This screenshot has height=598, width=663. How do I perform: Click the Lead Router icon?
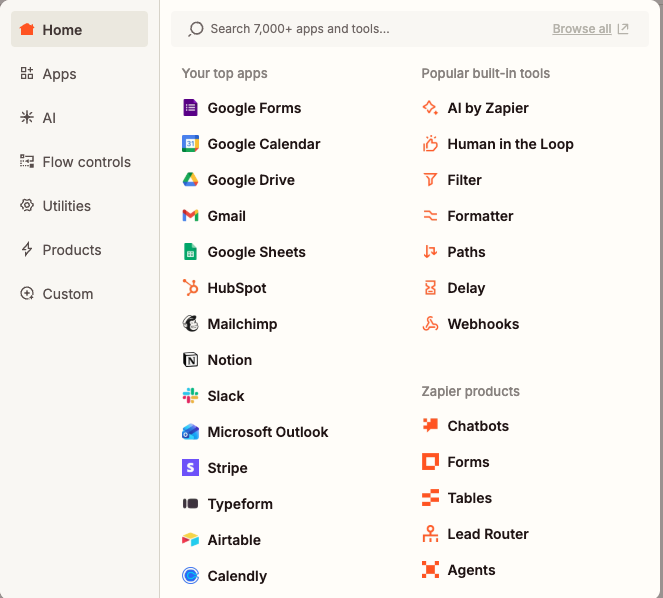(430, 534)
